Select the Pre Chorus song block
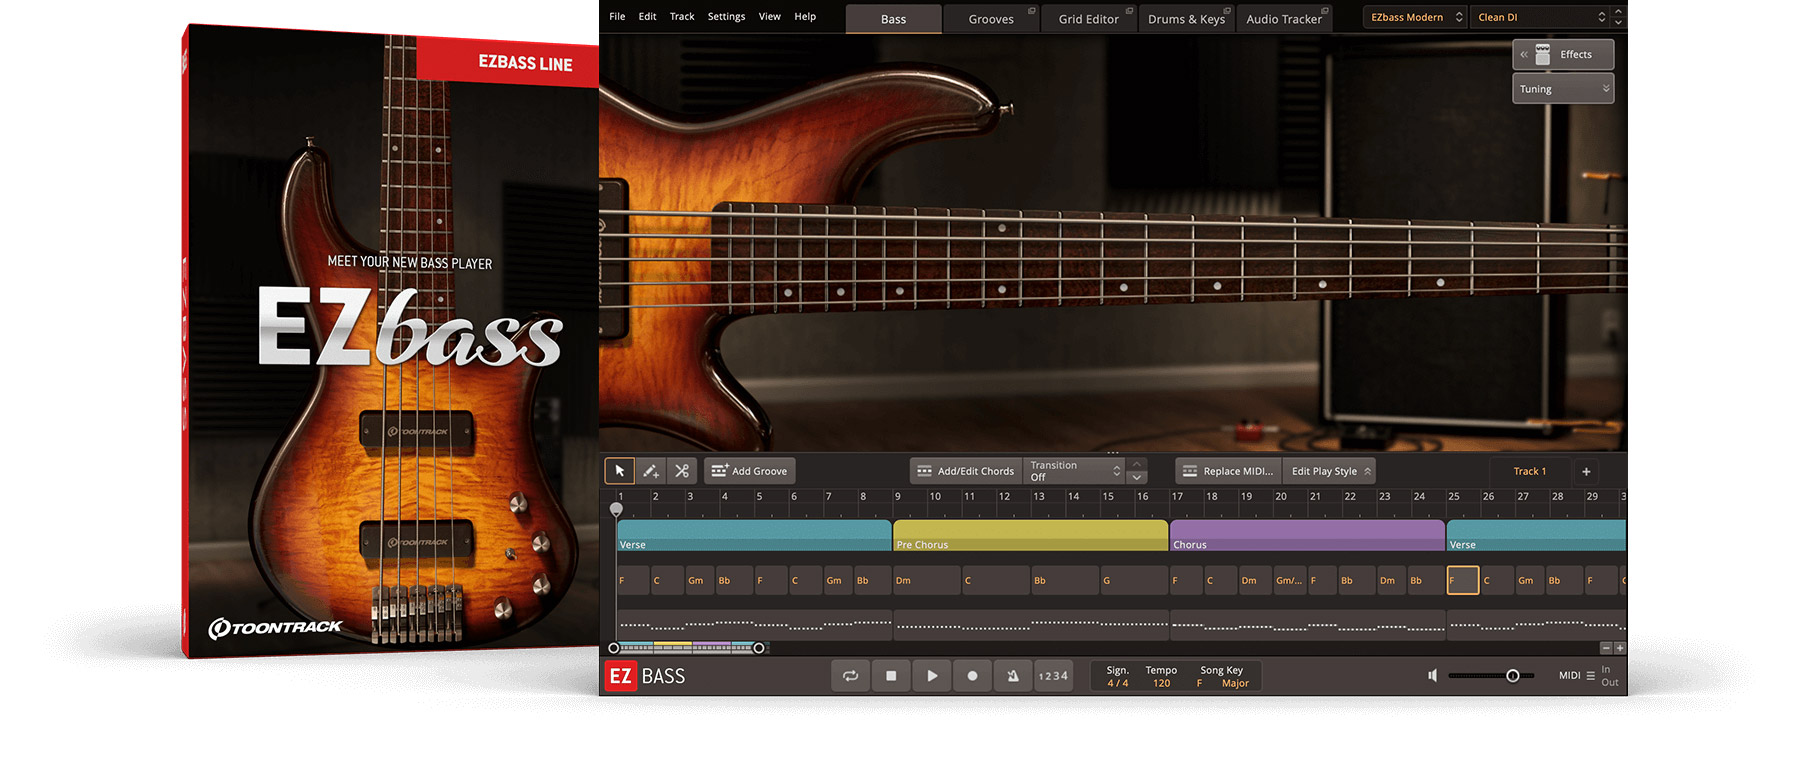 1030,535
